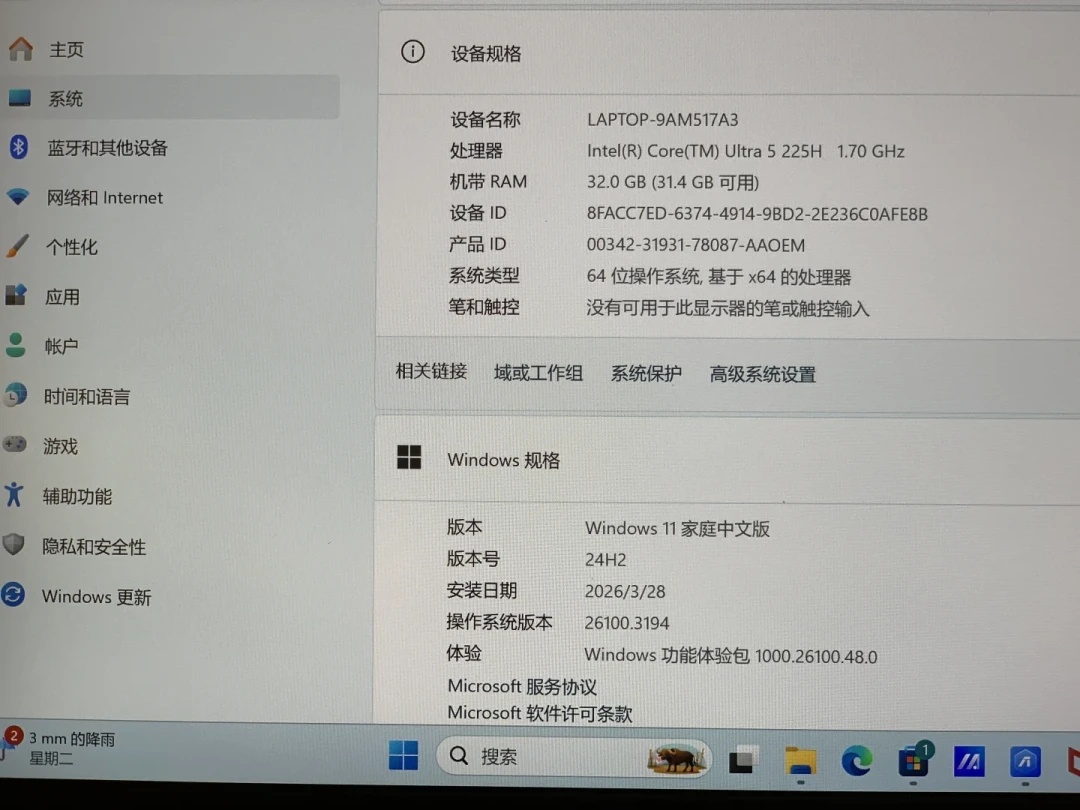This screenshot has width=1080, height=810.
Task: Open 蓝牙和其他设备 settings
Action: tap(107, 148)
